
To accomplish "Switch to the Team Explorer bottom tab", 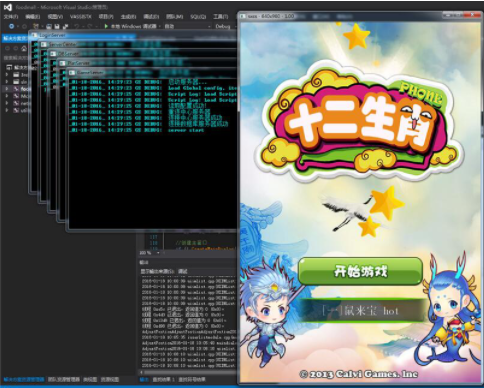I will click(x=64, y=379).
